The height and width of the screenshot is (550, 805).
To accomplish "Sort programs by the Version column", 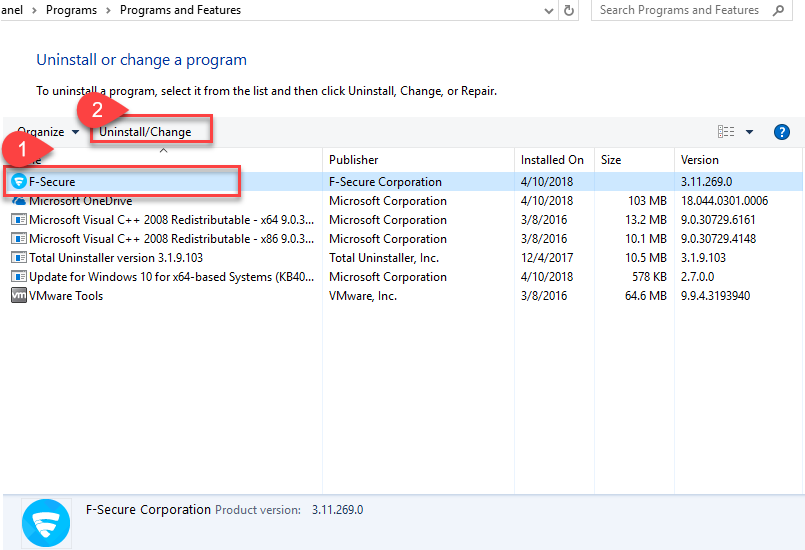I will coord(699,160).
